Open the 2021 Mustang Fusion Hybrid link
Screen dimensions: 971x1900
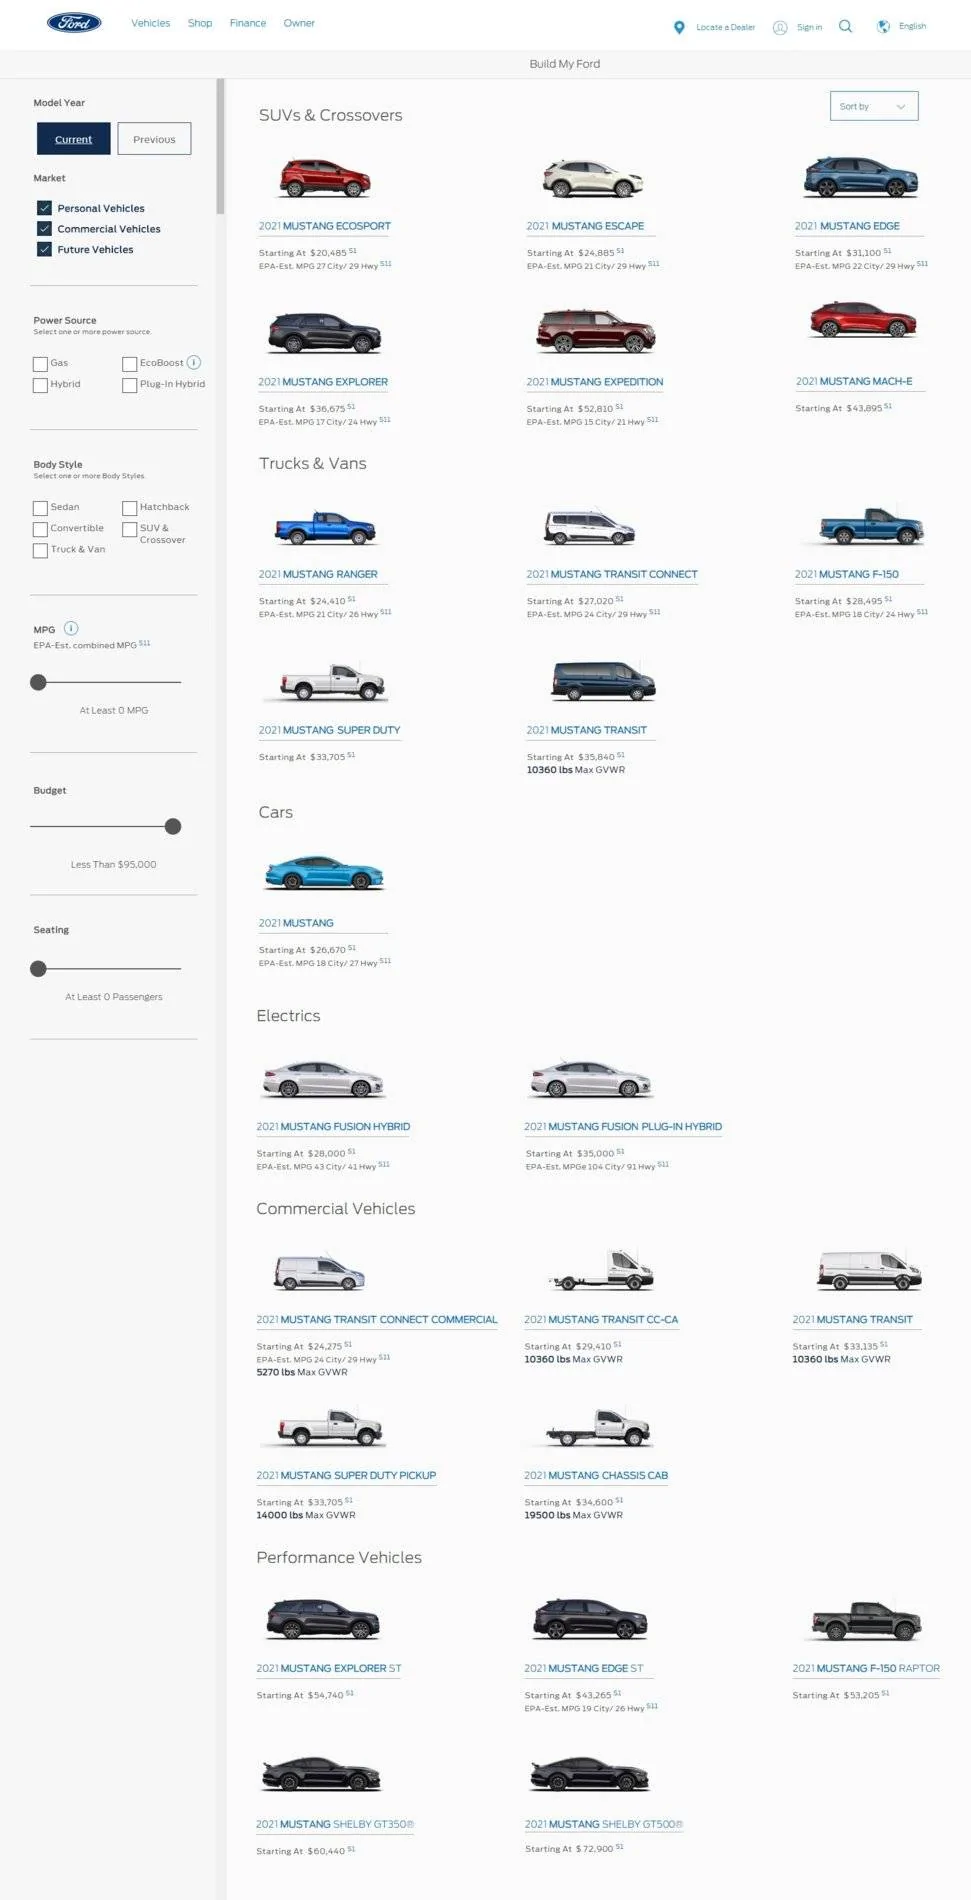pyautogui.click(x=333, y=1126)
